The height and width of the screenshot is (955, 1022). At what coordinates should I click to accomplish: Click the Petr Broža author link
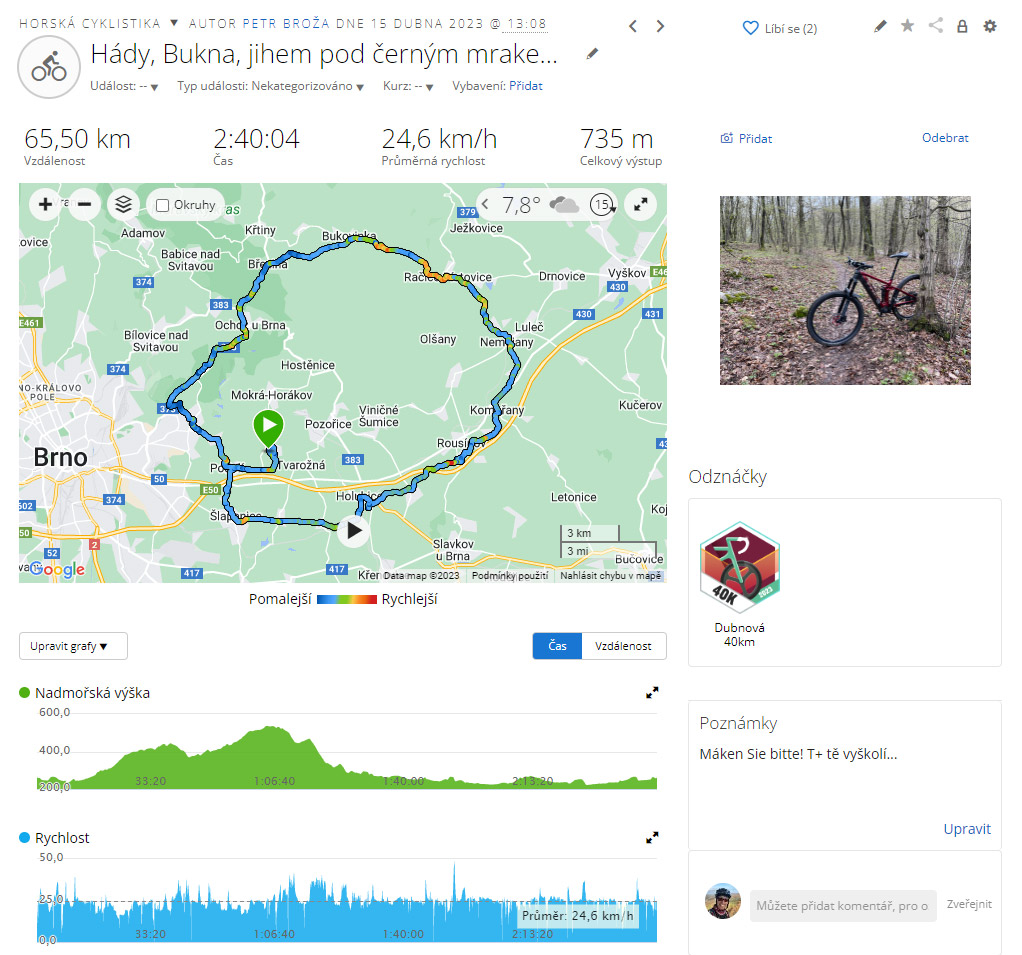(x=286, y=23)
